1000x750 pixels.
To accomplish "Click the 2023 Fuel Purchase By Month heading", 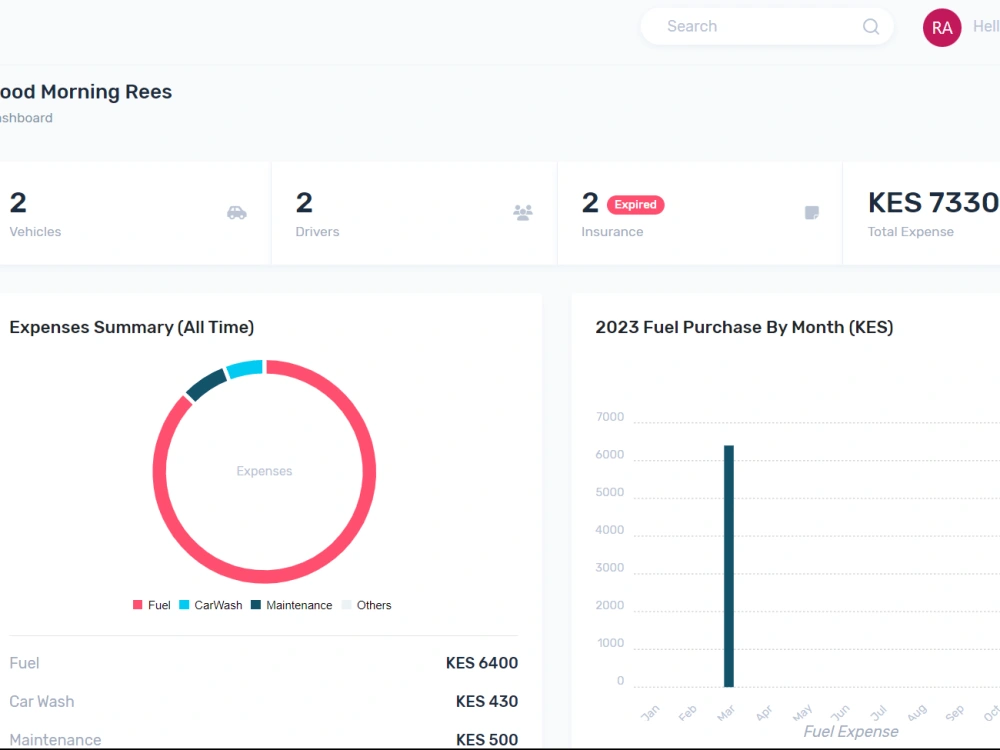I will 744,327.
